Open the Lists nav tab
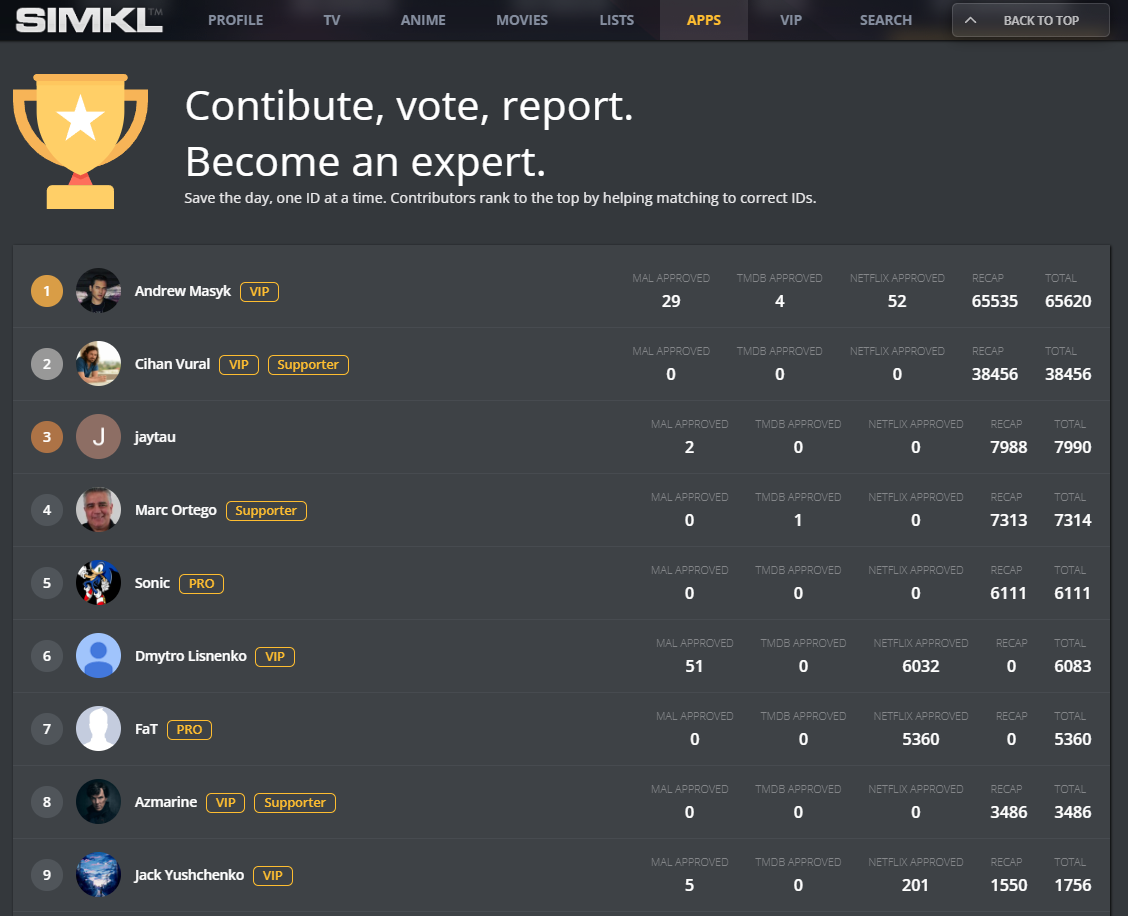The width and height of the screenshot is (1128, 916). [616, 20]
